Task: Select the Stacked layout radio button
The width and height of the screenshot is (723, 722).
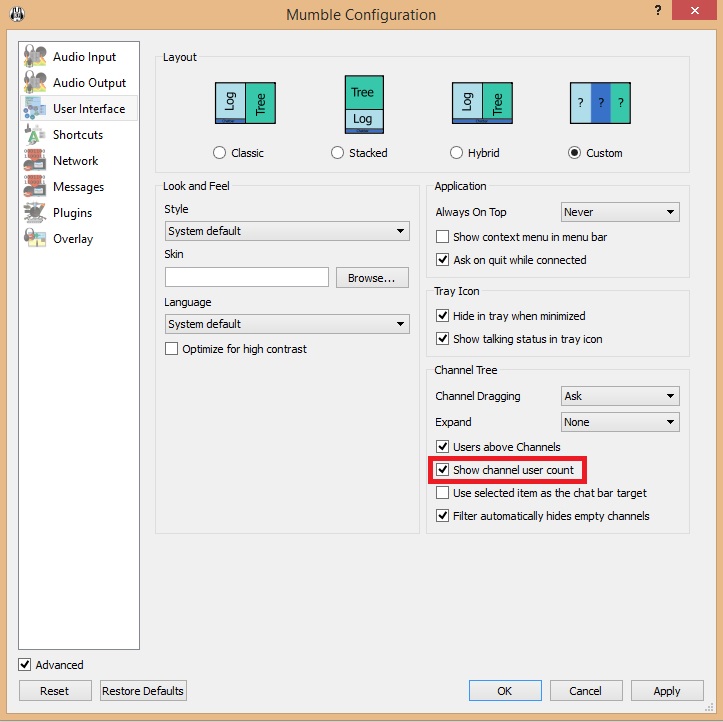Action: point(338,153)
